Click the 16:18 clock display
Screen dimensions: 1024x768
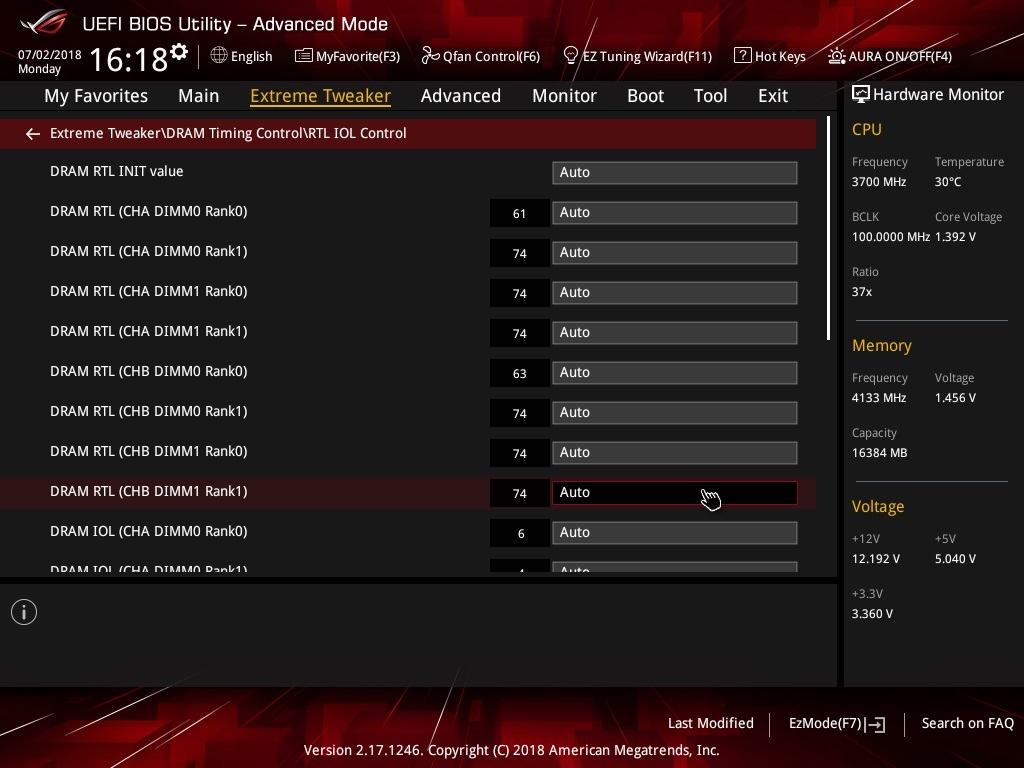click(x=129, y=59)
